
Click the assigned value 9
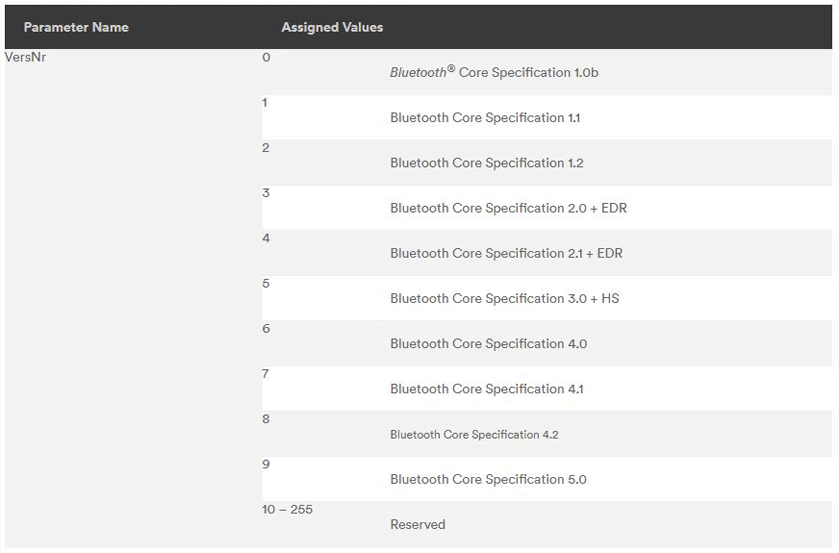266,464
